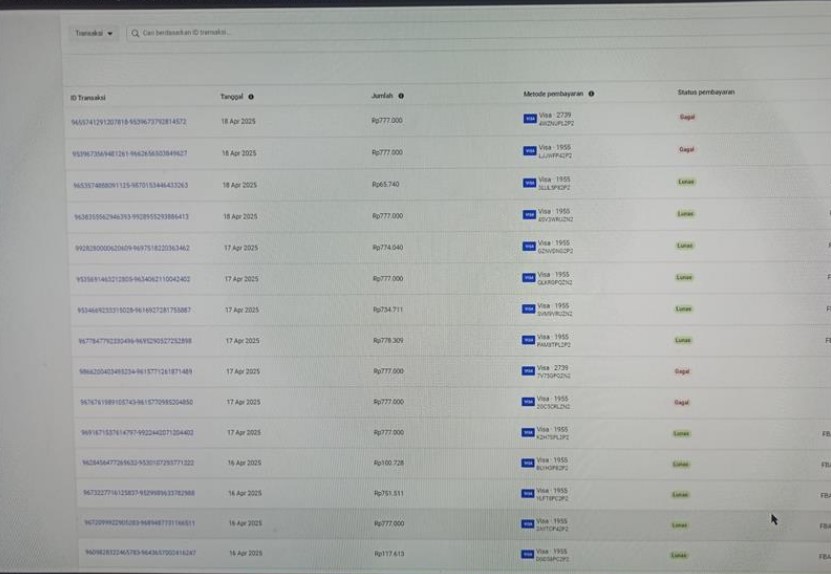Click the ID Transaksi column header
Image resolution: width=831 pixels, height=574 pixels.
coord(88,97)
